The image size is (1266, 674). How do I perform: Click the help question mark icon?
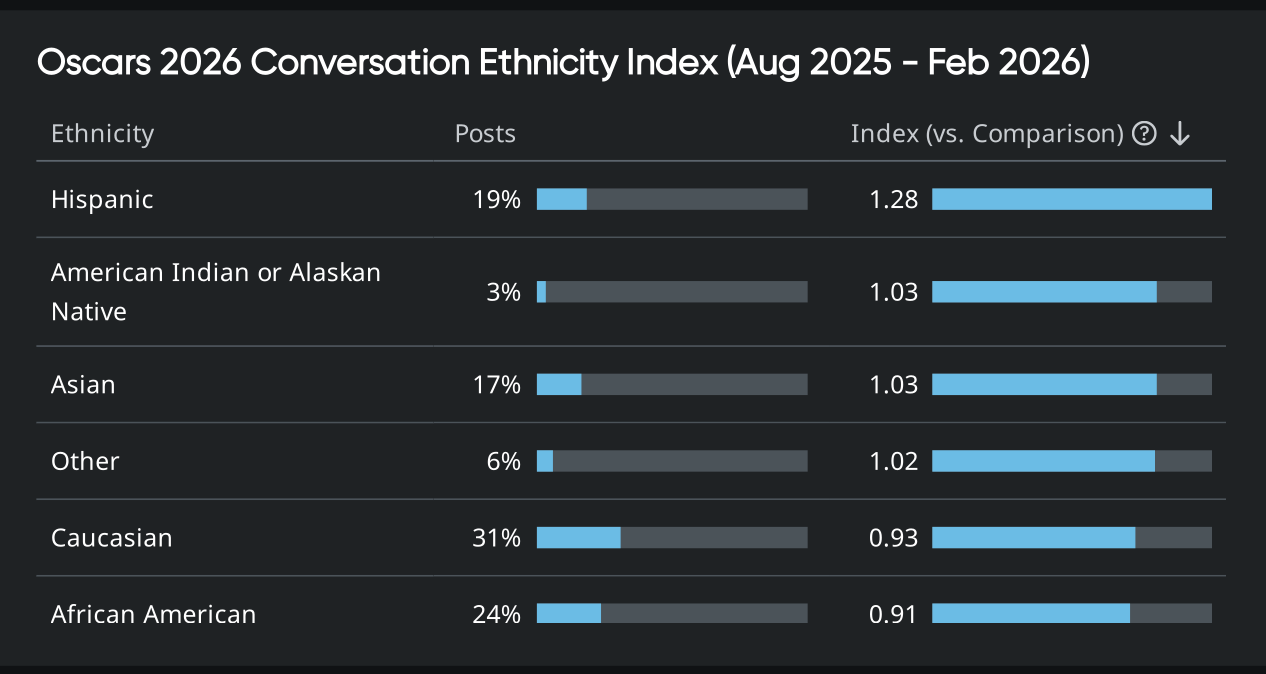click(x=1144, y=134)
